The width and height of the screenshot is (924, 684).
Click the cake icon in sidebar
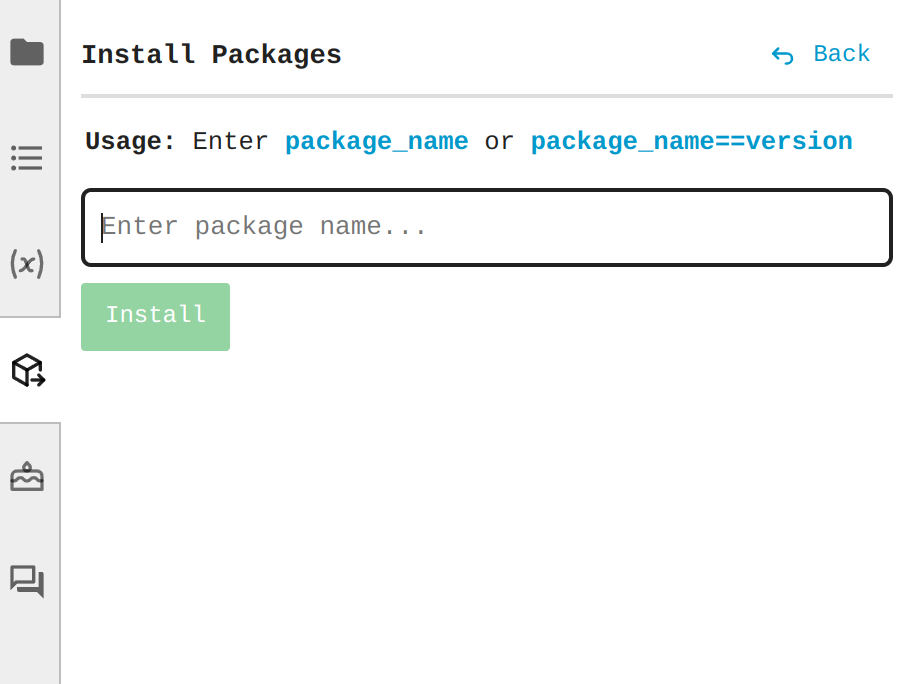click(x=27, y=476)
